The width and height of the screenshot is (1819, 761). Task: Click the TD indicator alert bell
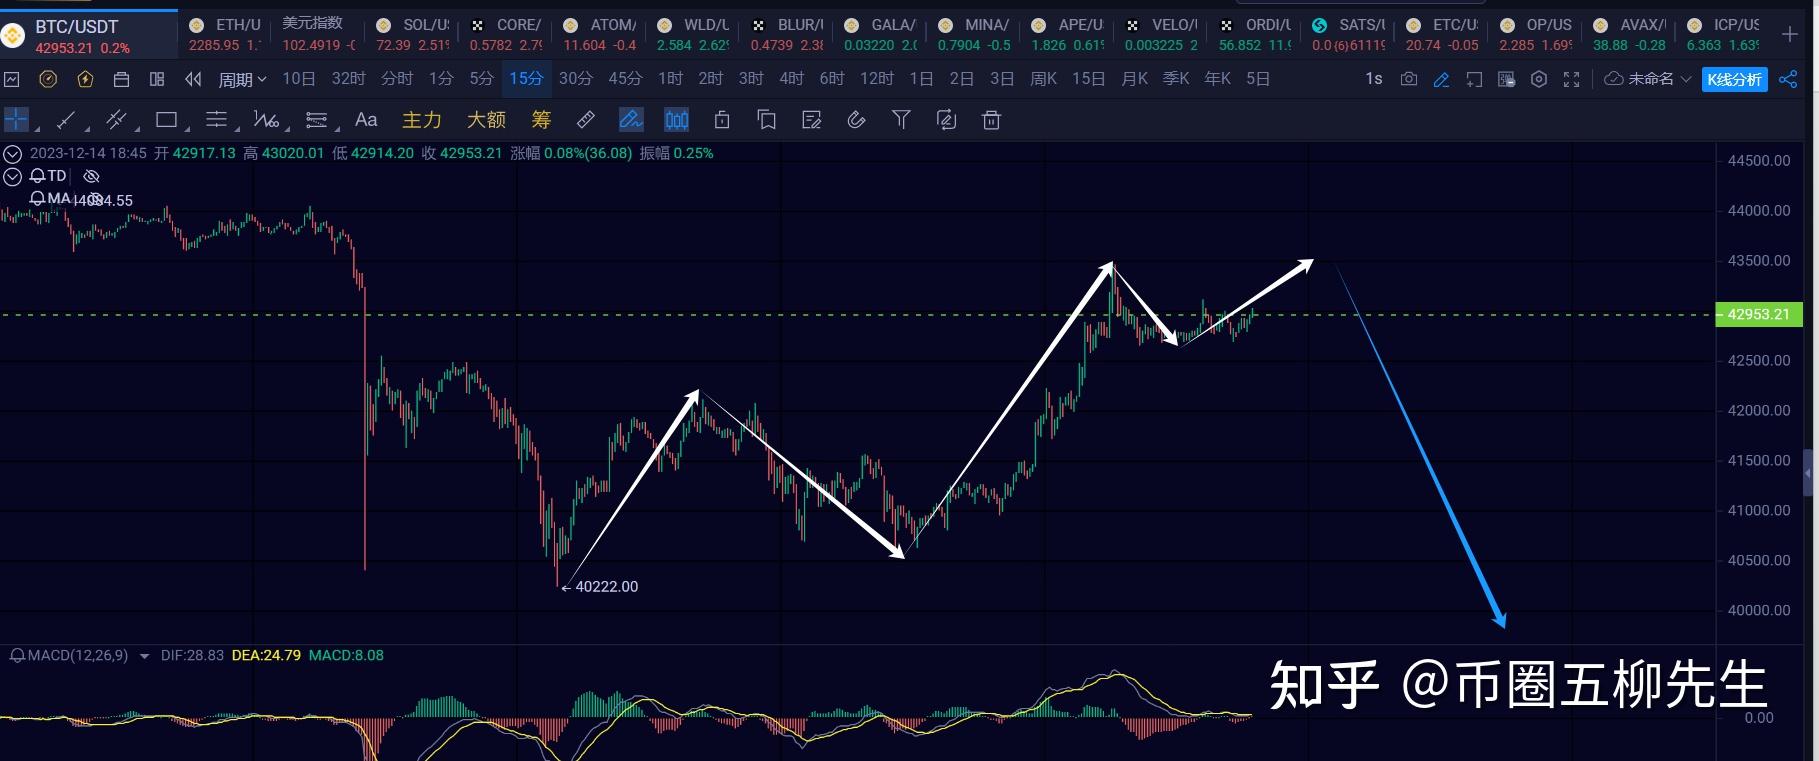pyautogui.click(x=37, y=176)
